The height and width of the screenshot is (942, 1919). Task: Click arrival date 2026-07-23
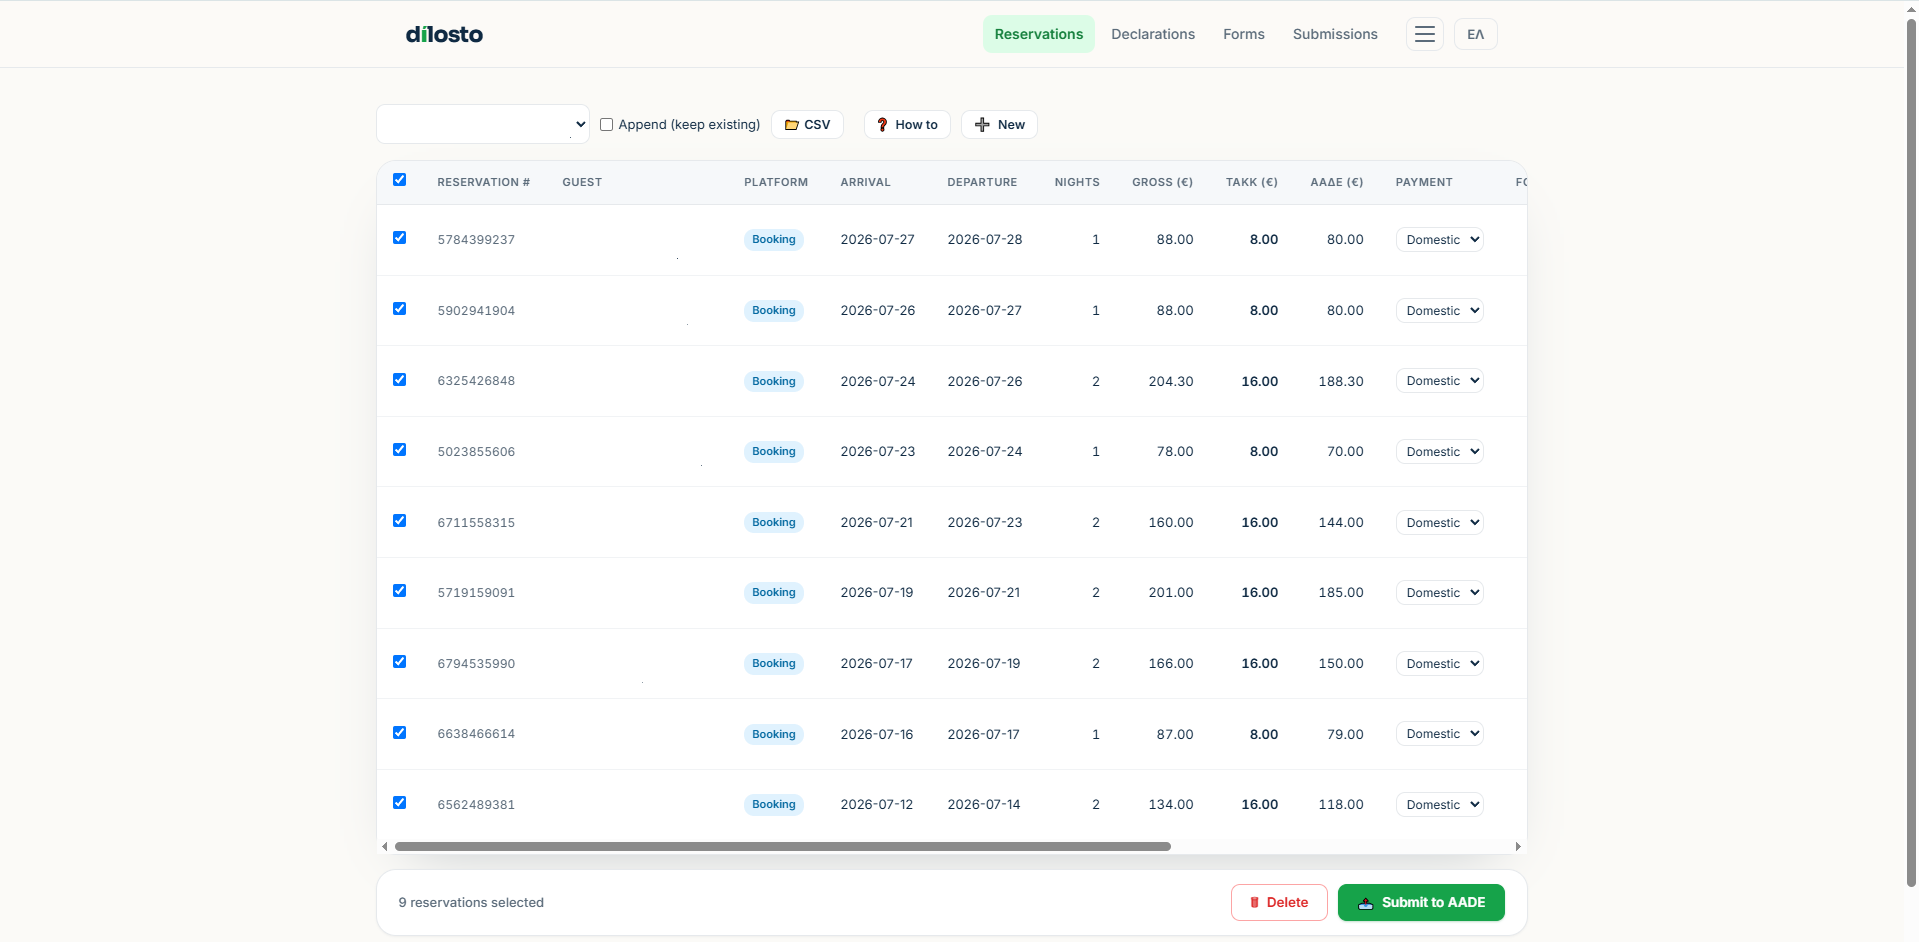(878, 452)
